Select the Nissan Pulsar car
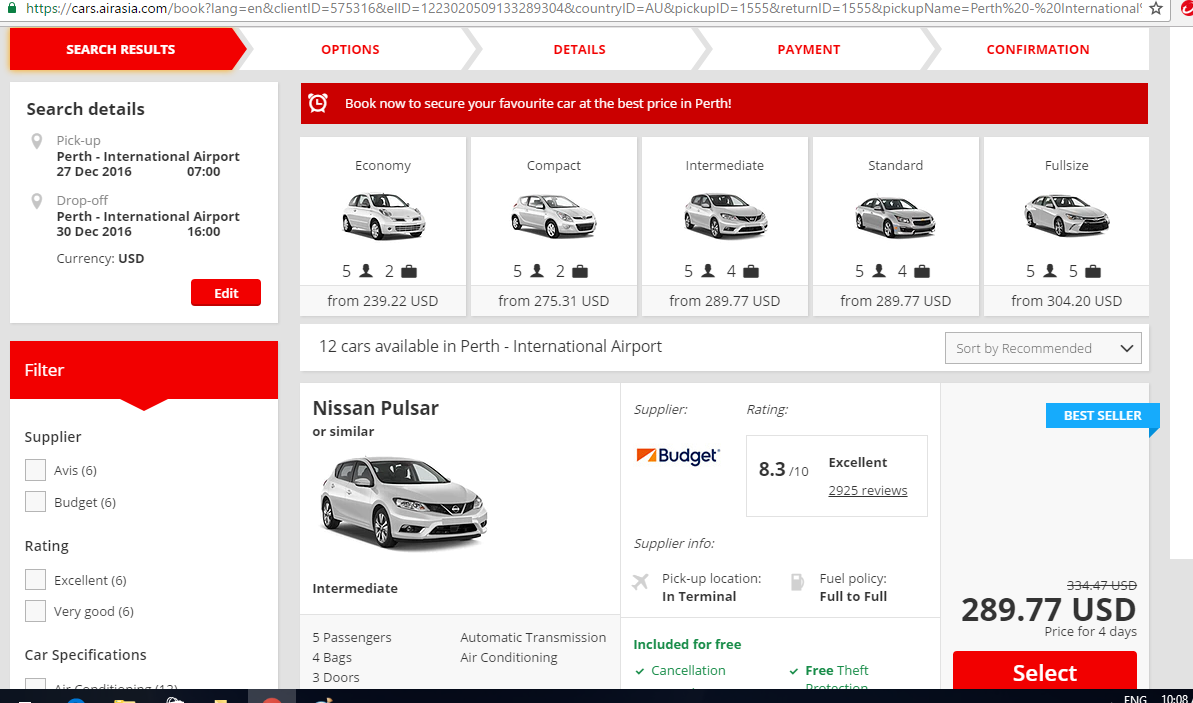Image resolution: width=1193 pixels, height=703 pixels. [x=1045, y=672]
